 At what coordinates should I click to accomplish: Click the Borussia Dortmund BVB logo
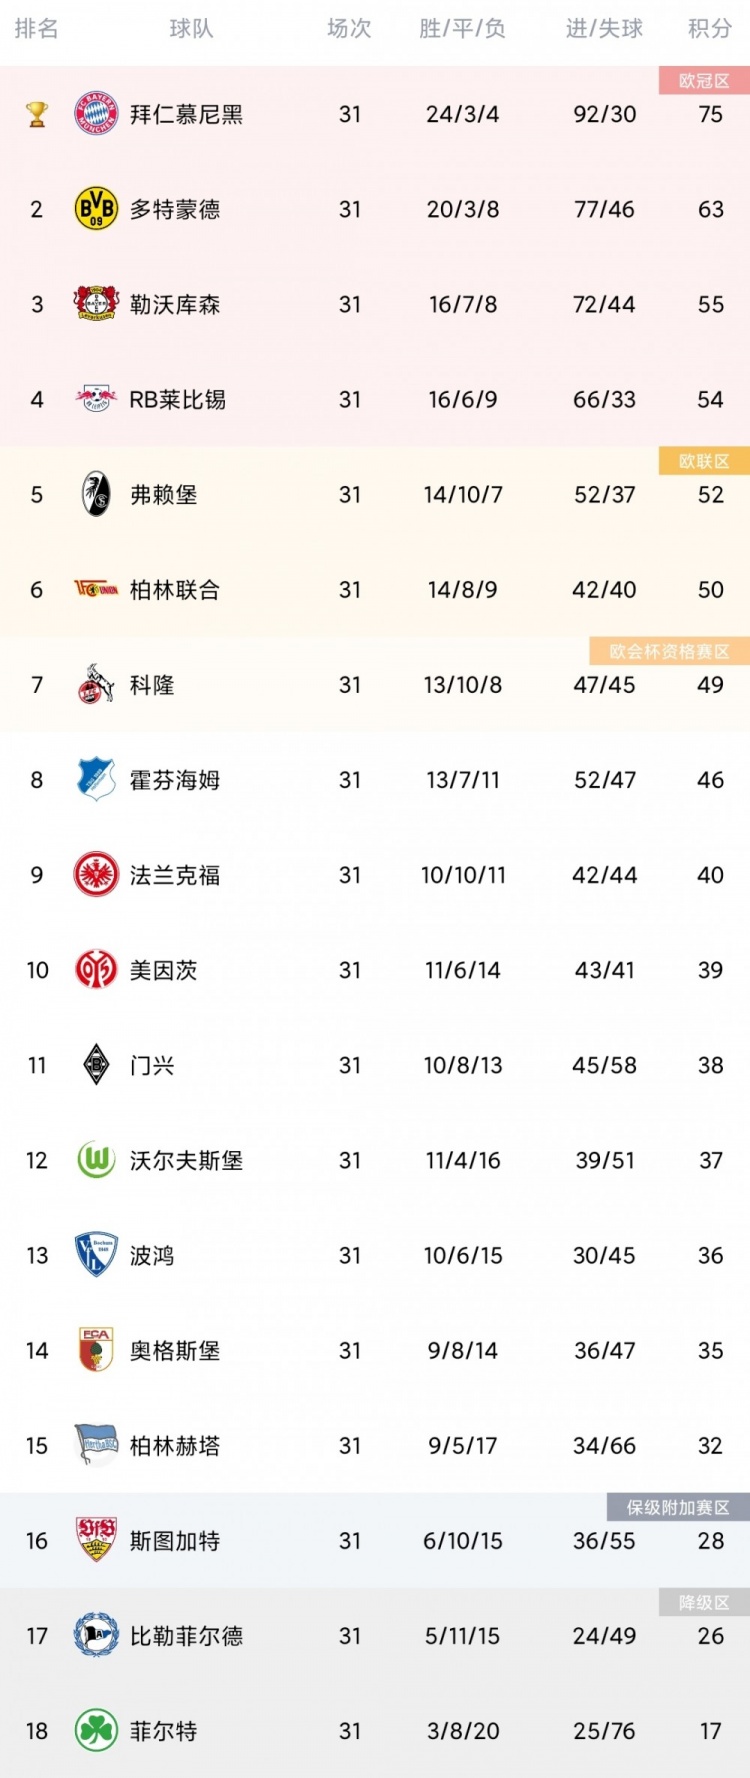pos(96,209)
